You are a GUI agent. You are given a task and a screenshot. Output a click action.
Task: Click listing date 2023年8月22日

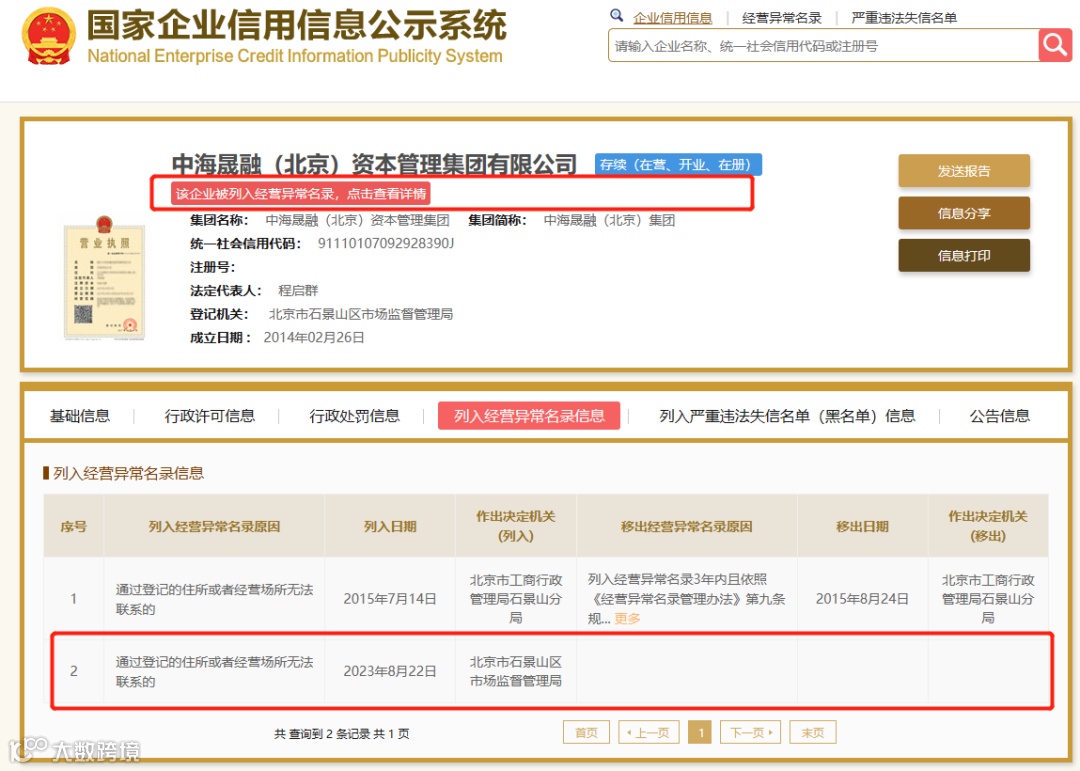click(390, 671)
